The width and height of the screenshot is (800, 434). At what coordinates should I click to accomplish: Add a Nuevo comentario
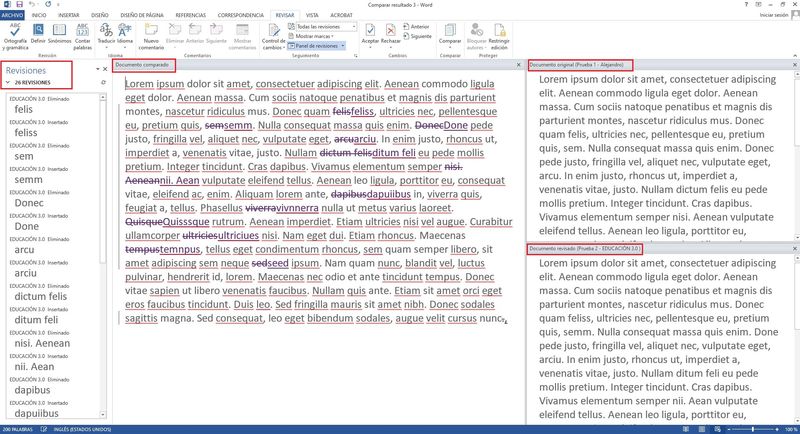coord(151,37)
